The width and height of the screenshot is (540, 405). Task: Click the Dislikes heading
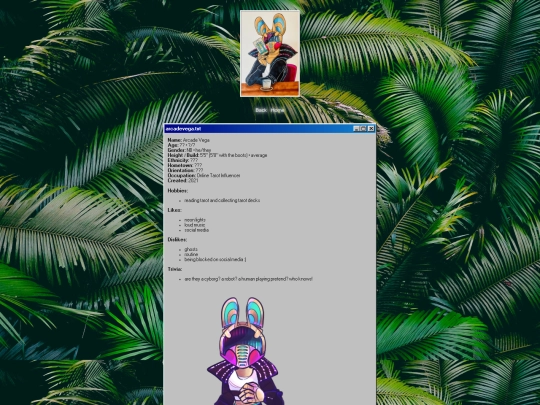(x=177, y=239)
